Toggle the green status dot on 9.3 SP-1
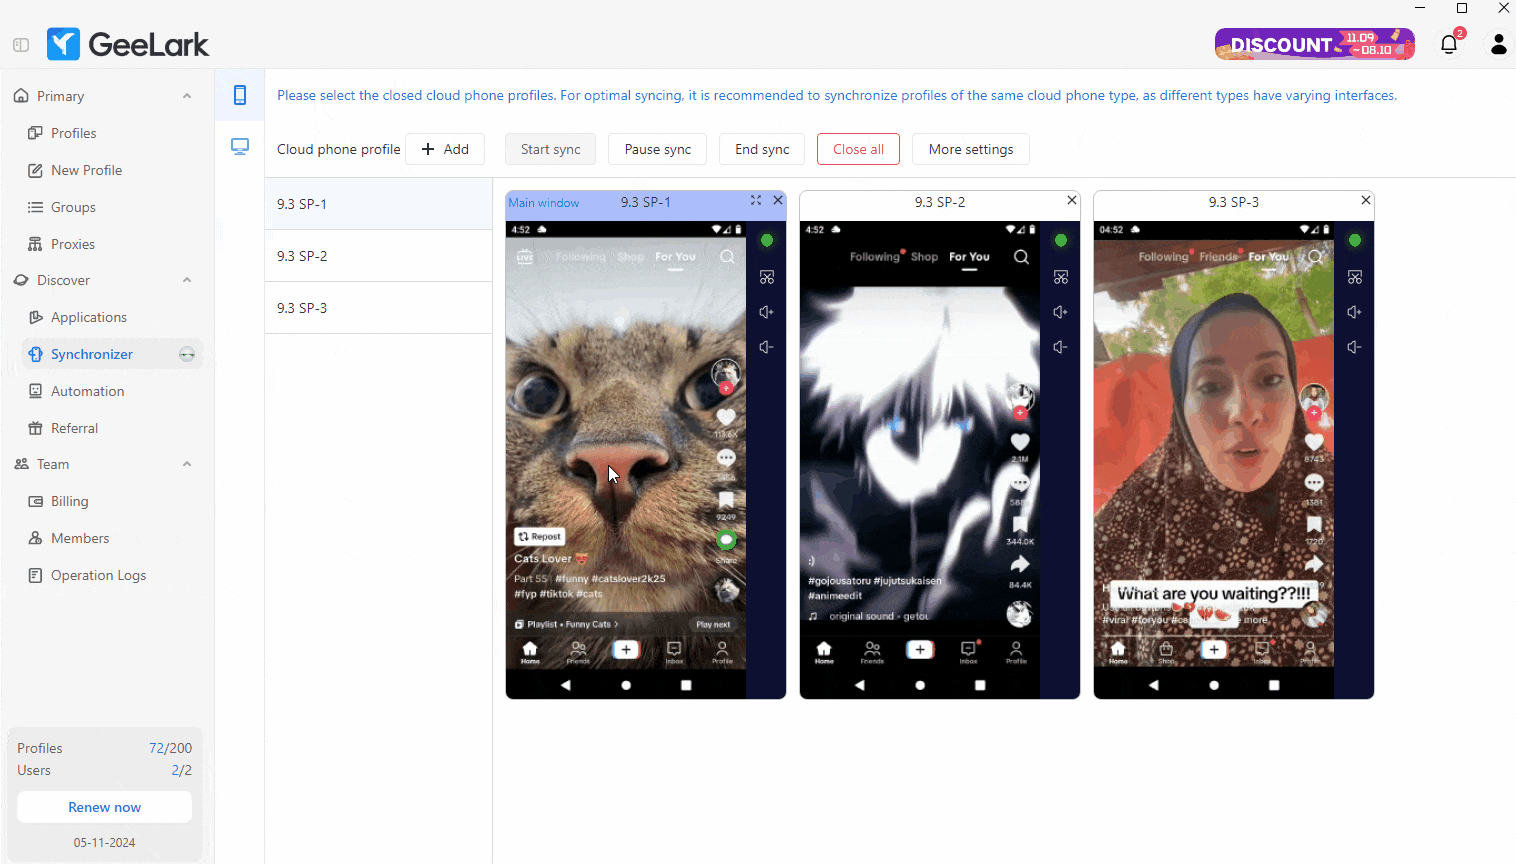The height and width of the screenshot is (864, 1516). [766, 240]
